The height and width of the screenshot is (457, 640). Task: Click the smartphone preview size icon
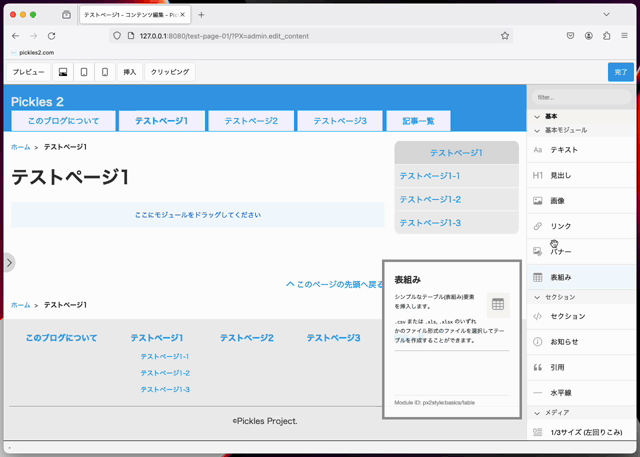point(105,72)
